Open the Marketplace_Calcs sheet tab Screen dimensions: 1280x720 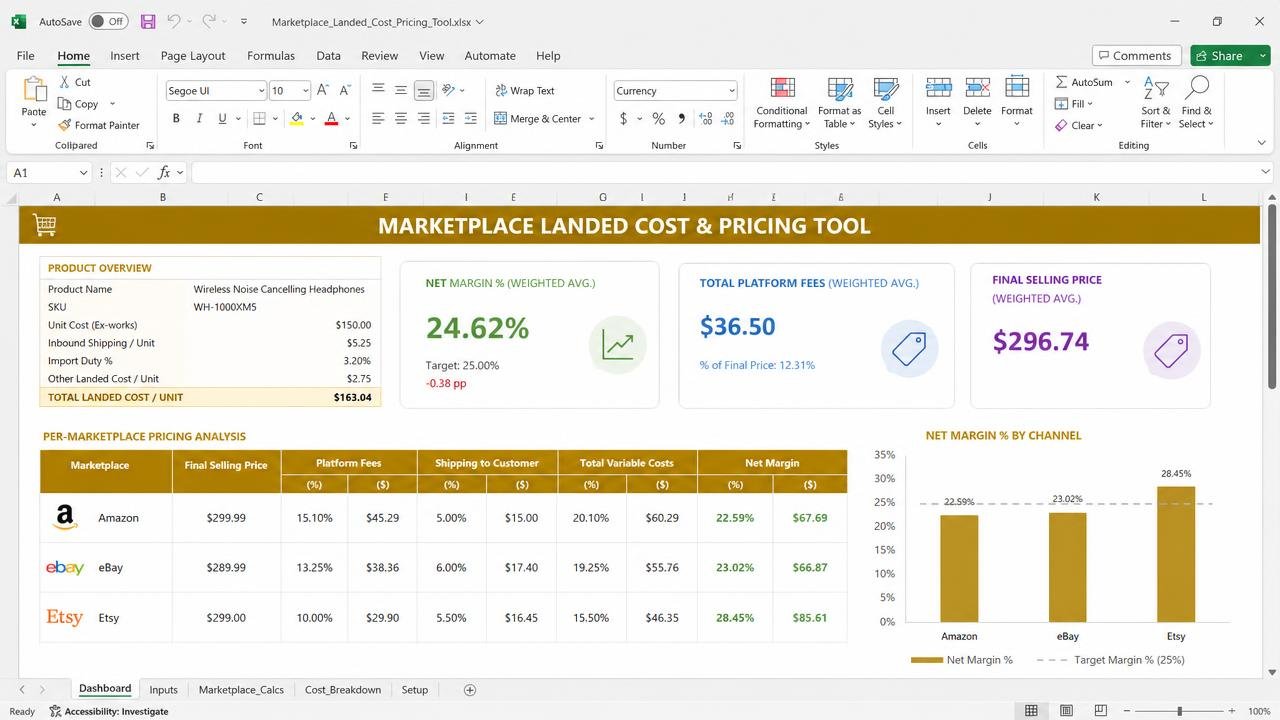[241, 690]
